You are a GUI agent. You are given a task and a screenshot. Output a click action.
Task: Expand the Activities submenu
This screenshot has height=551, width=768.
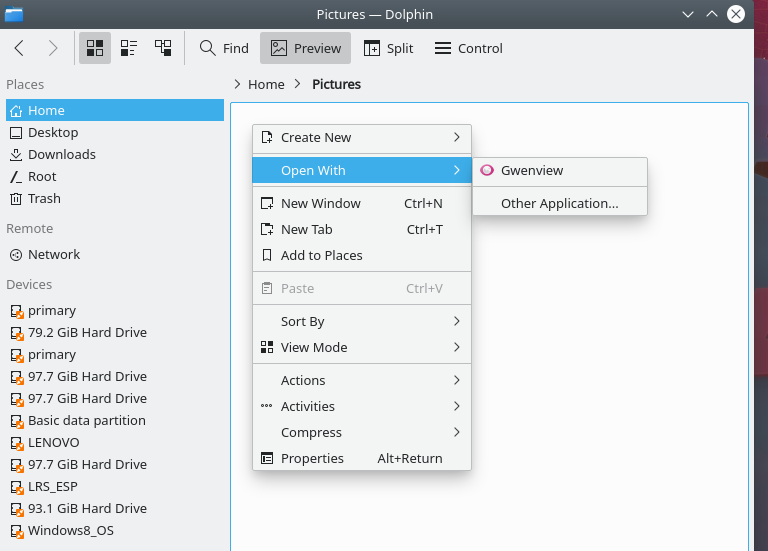click(362, 406)
